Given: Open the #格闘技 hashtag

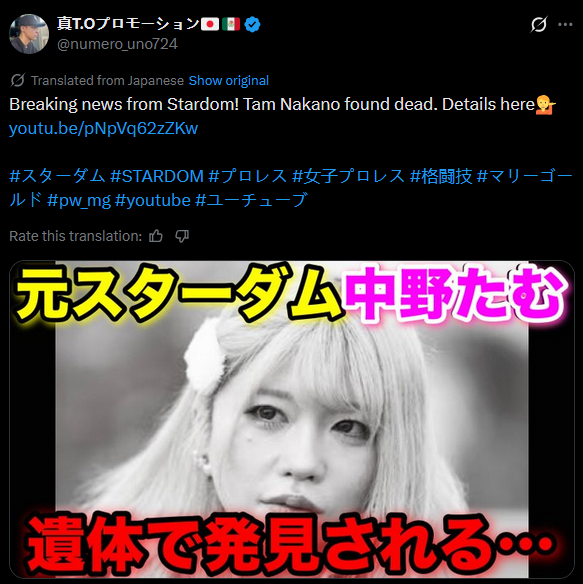Looking at the screenshot, I should (x=441, y=176).
